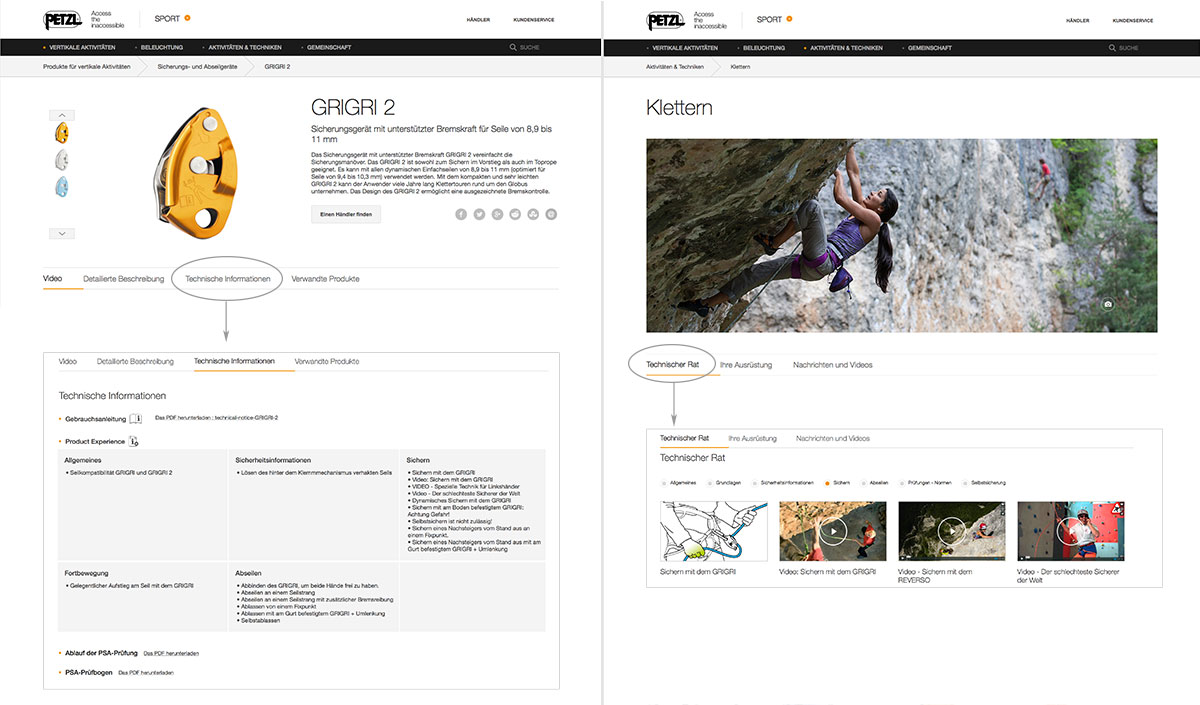Open Kundenservice link on the GRIGRI 2 page

pos(534,20)
